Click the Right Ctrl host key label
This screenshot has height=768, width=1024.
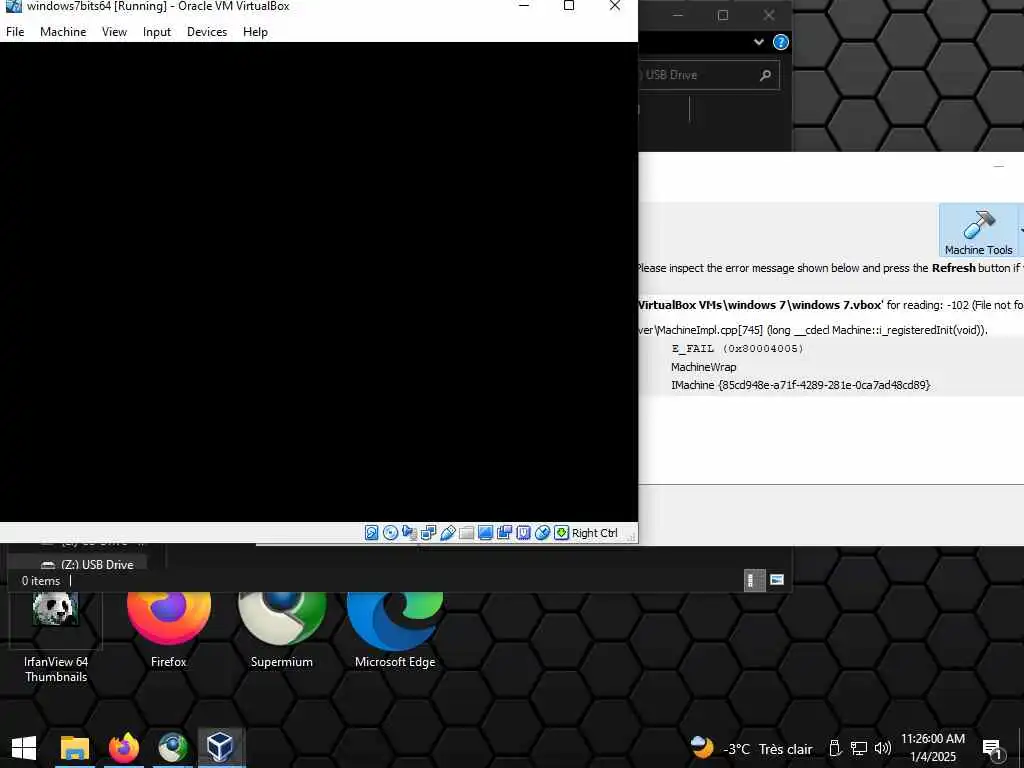[x=595, y=533]
